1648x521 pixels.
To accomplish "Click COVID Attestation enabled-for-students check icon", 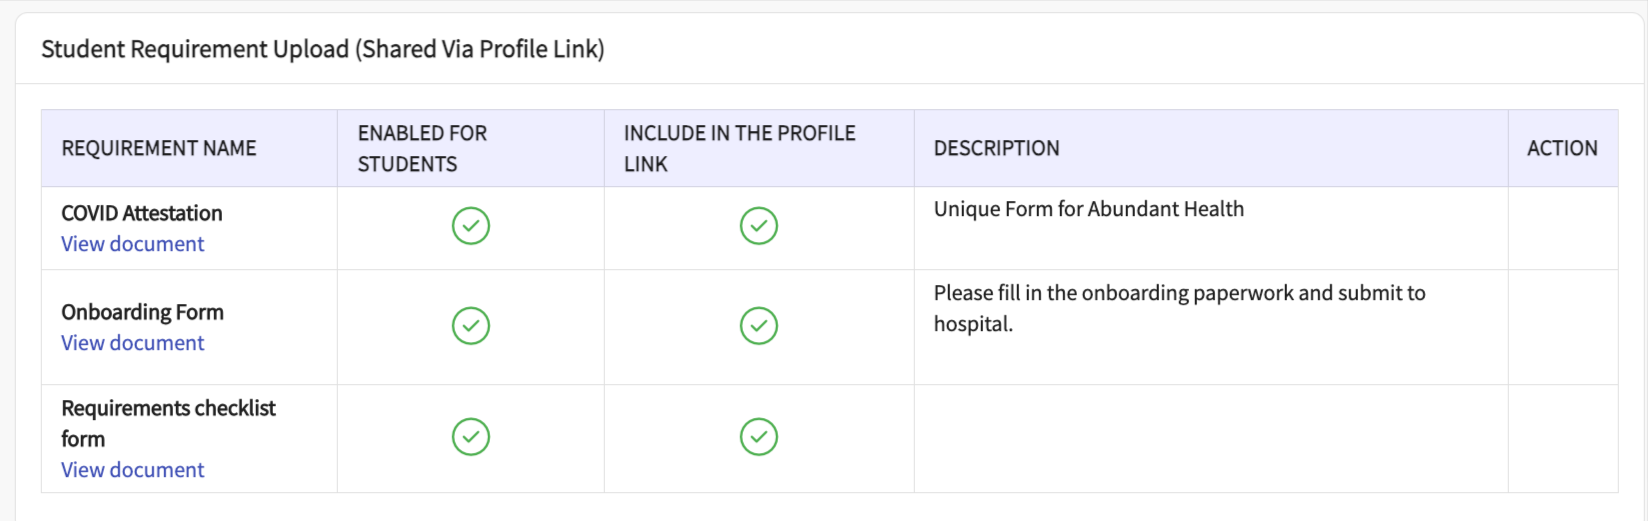I will pyautogui.click(x=471, y=226).
